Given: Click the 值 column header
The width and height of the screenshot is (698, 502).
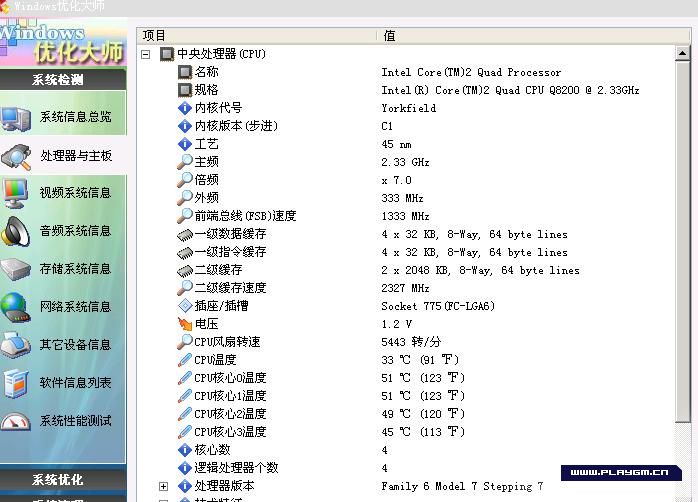Looking at the screenshot, I should coord(534,36).
